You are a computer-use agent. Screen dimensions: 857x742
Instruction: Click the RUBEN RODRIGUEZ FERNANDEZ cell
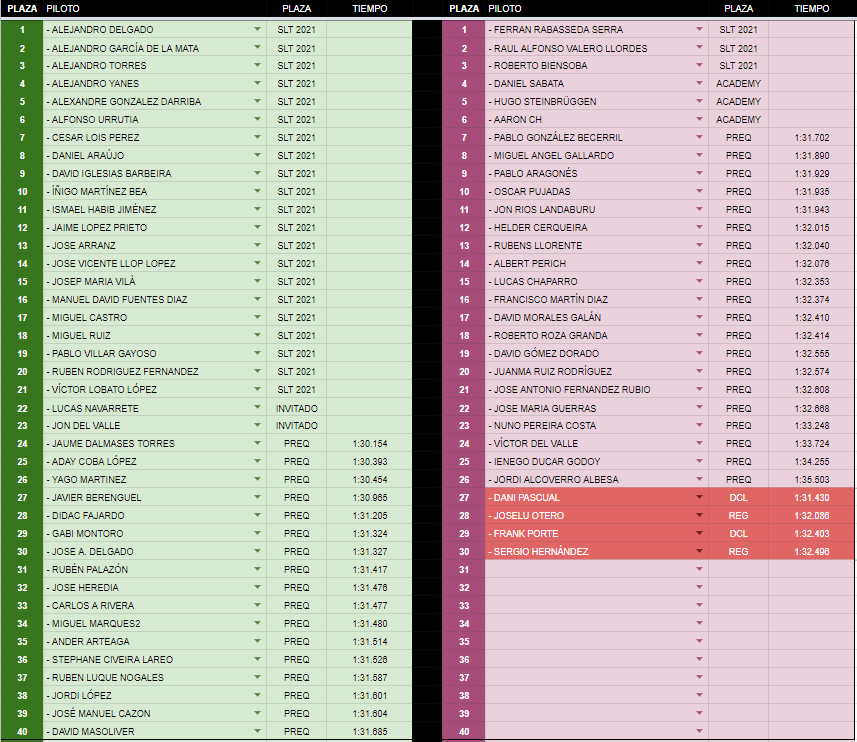coord(155,372)
